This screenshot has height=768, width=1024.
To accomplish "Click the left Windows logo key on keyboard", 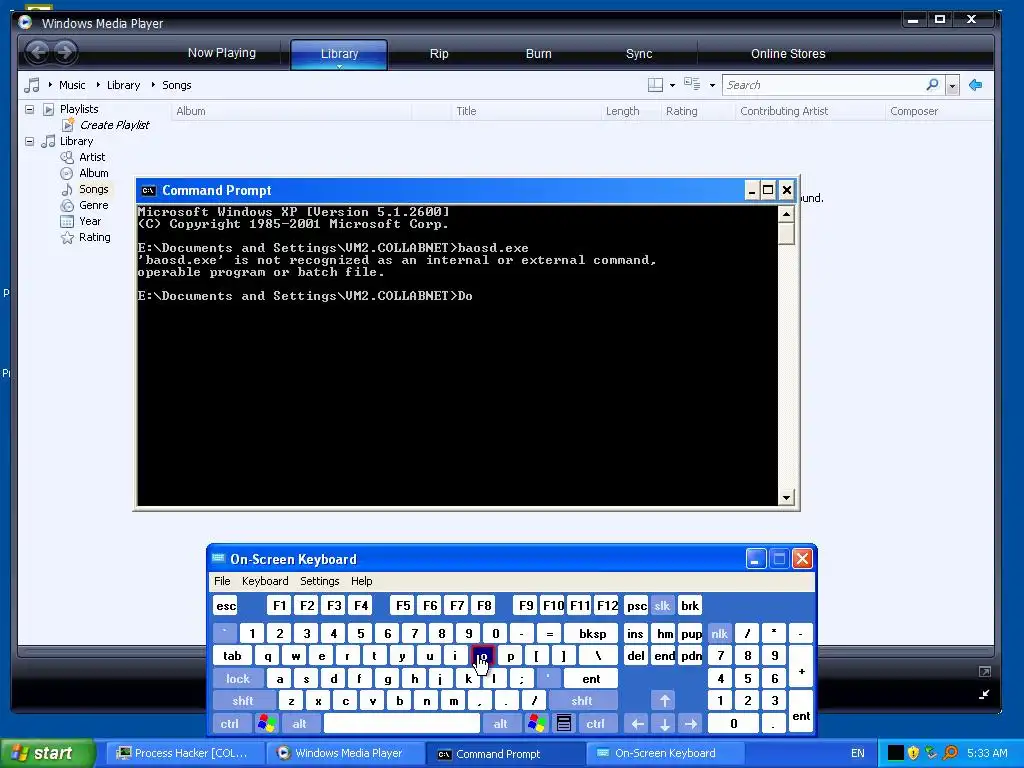I will point(266,724).
